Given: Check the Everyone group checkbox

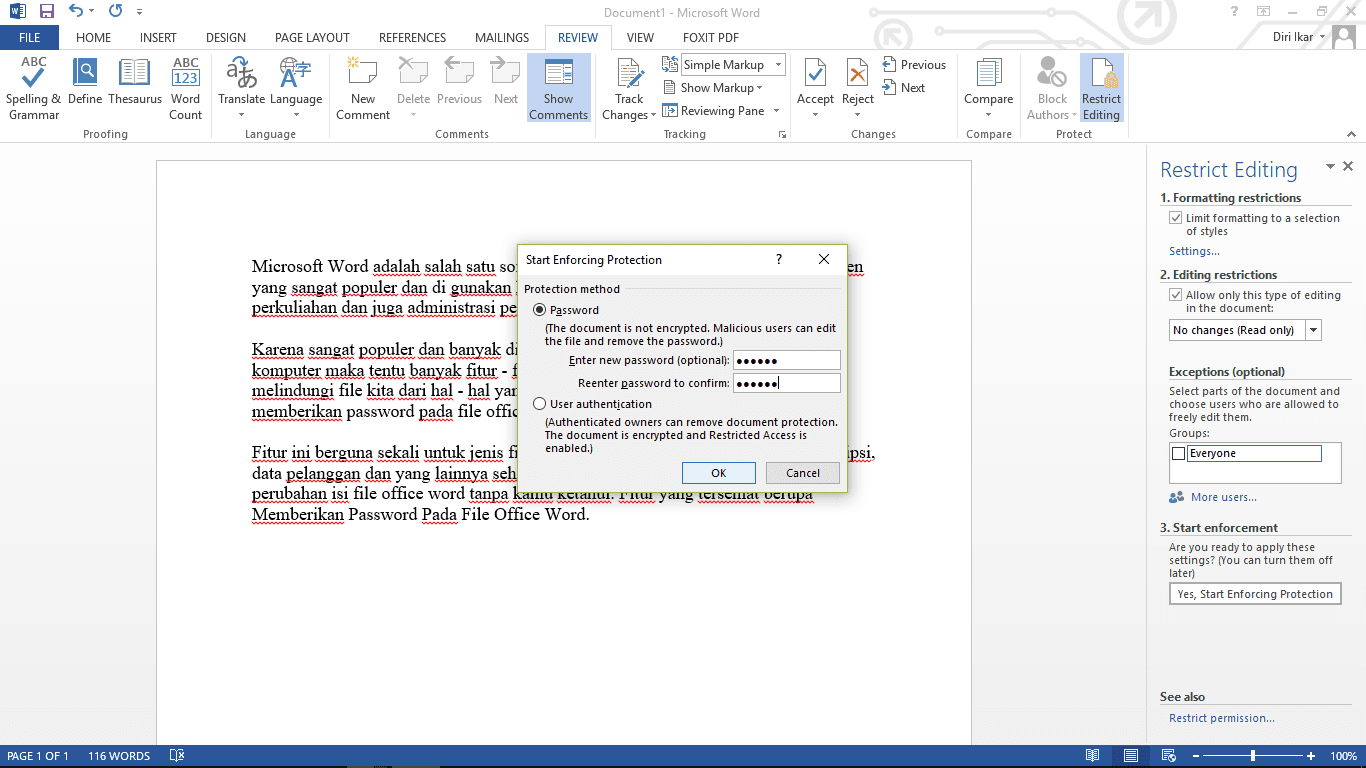Looking at the screenshot, I should (1178, 454).
